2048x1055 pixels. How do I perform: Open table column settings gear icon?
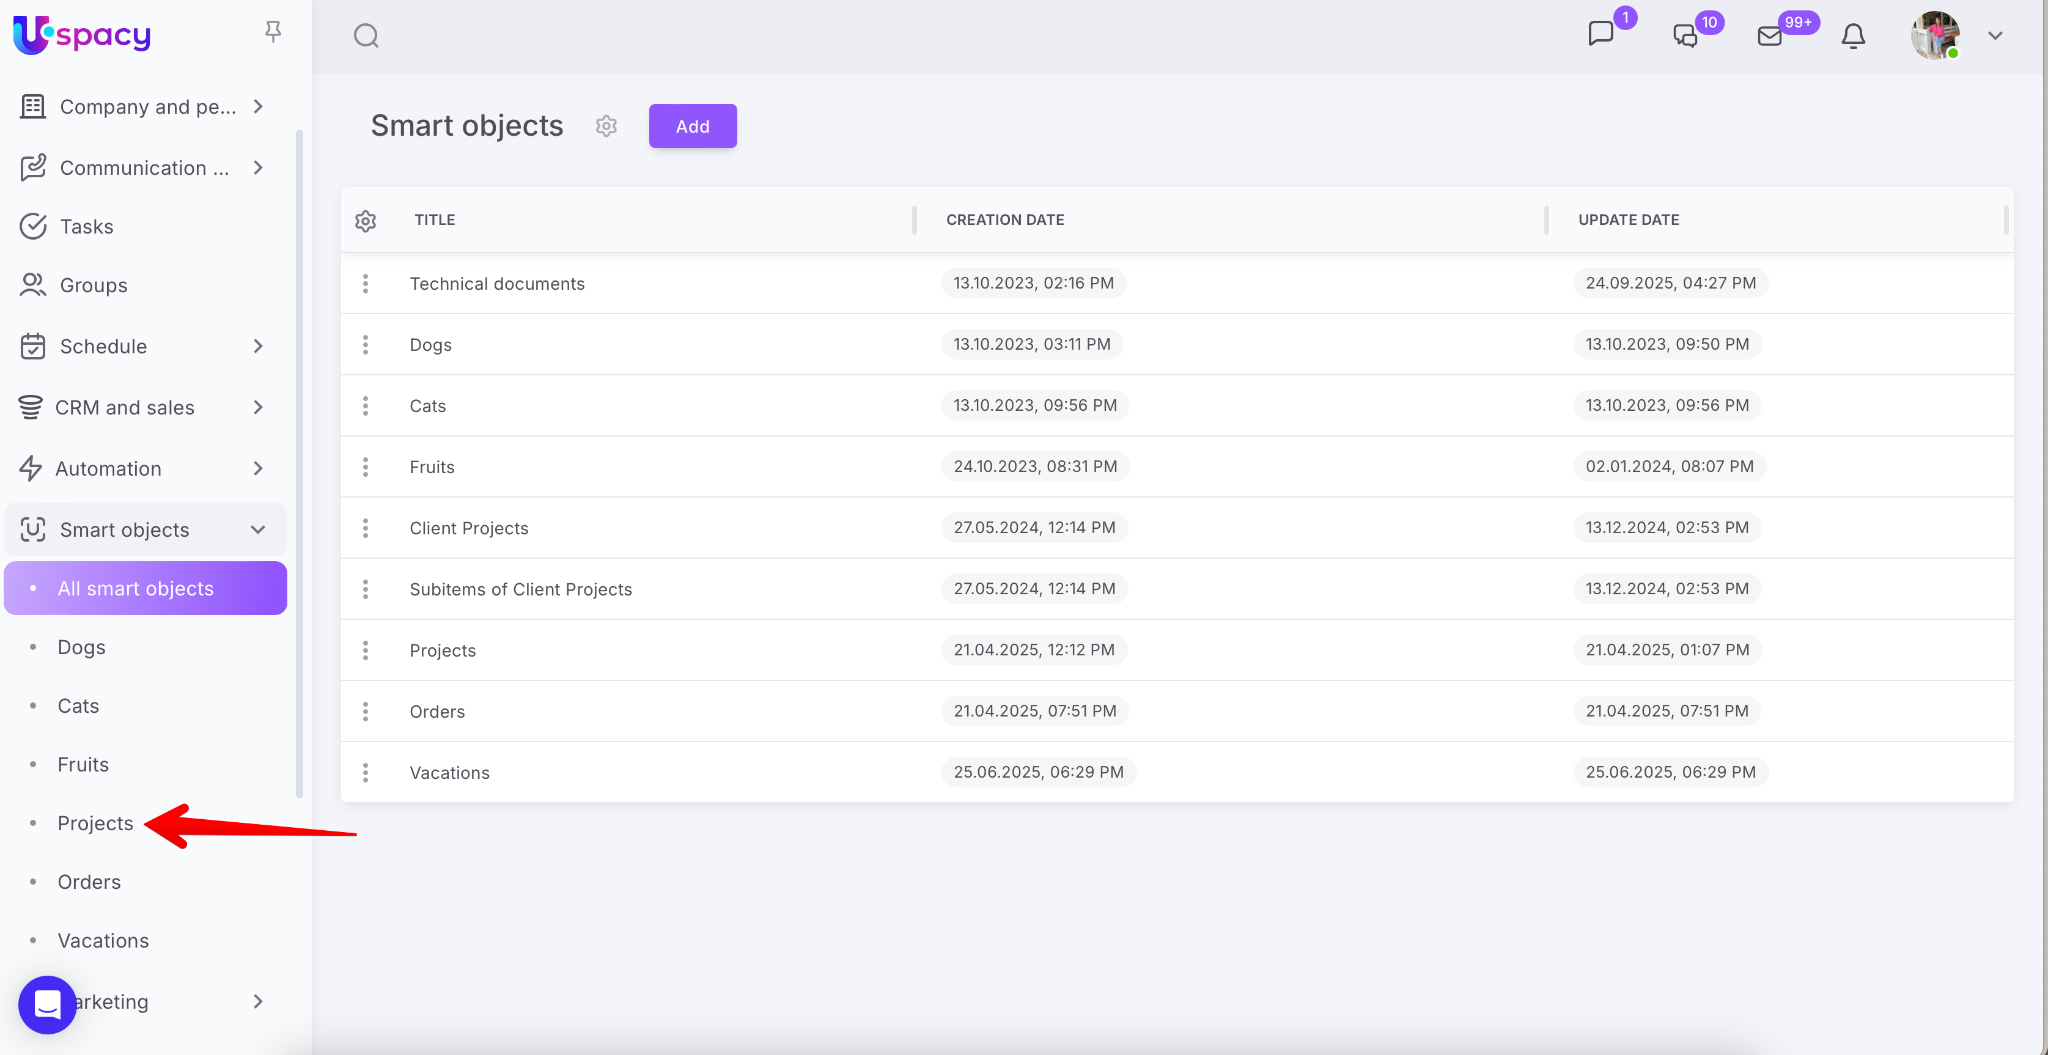[x=366, y=221]
